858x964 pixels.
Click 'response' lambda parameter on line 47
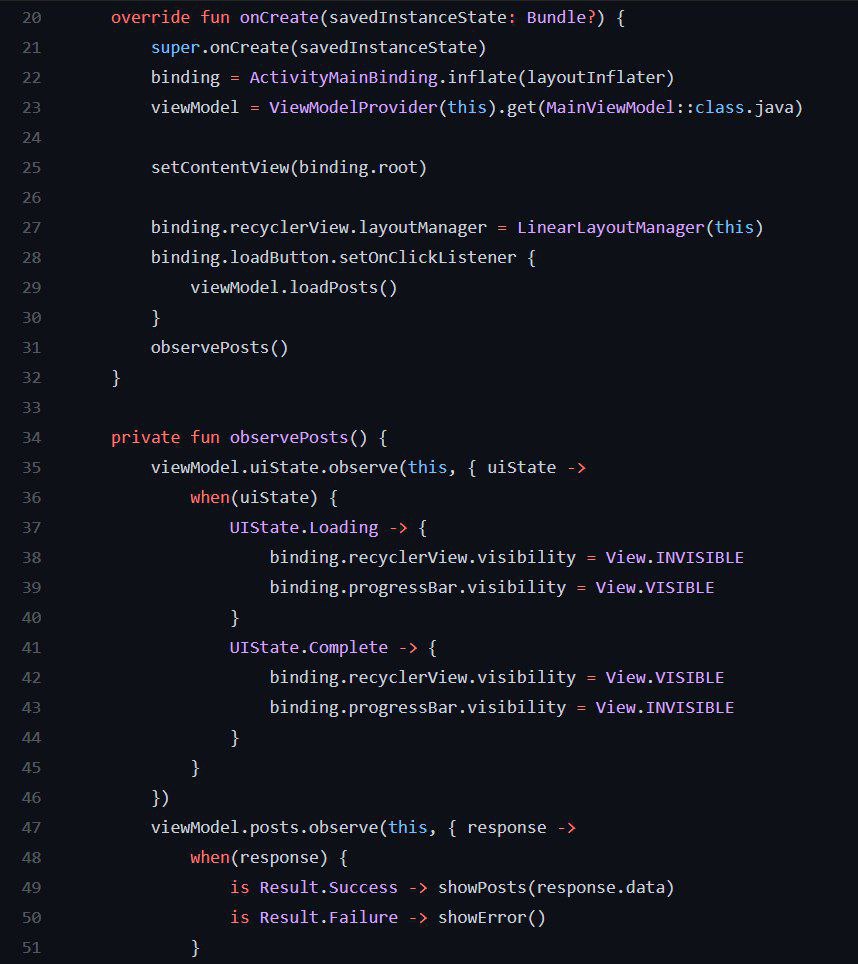point(506,828)
